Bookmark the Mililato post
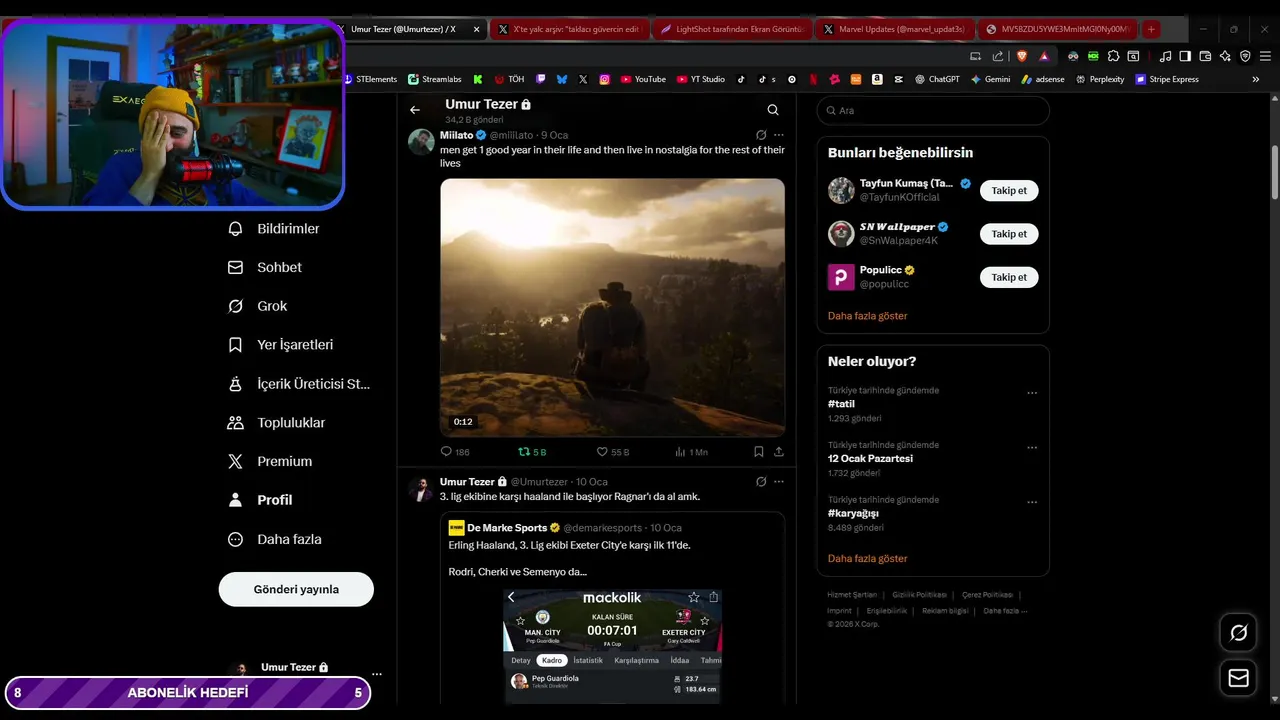1280x720 pixels. pyautogui.click(x=759, y=452)
